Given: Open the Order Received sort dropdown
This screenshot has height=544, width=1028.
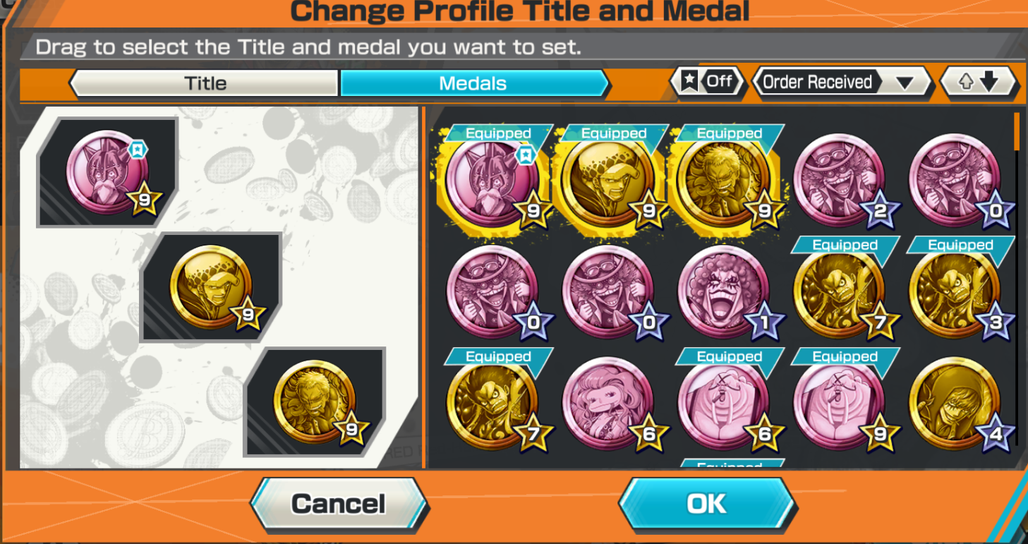Looking at the screenshot, I should [841, 83].
